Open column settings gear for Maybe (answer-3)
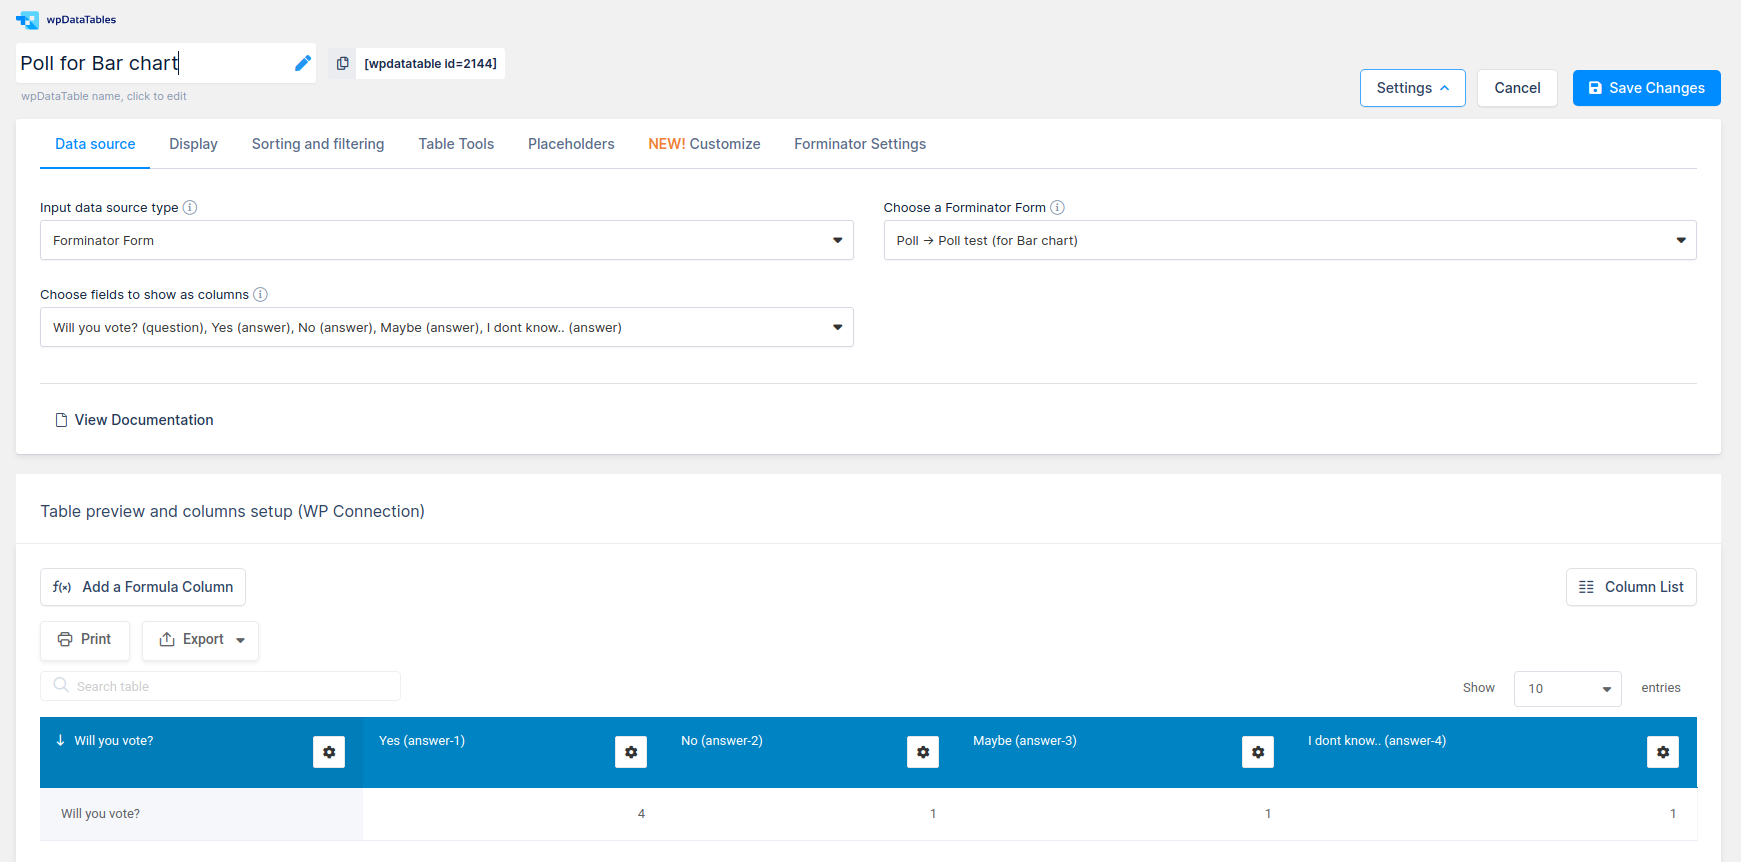Screen dimensions: 1741x862 (1258, 752)
